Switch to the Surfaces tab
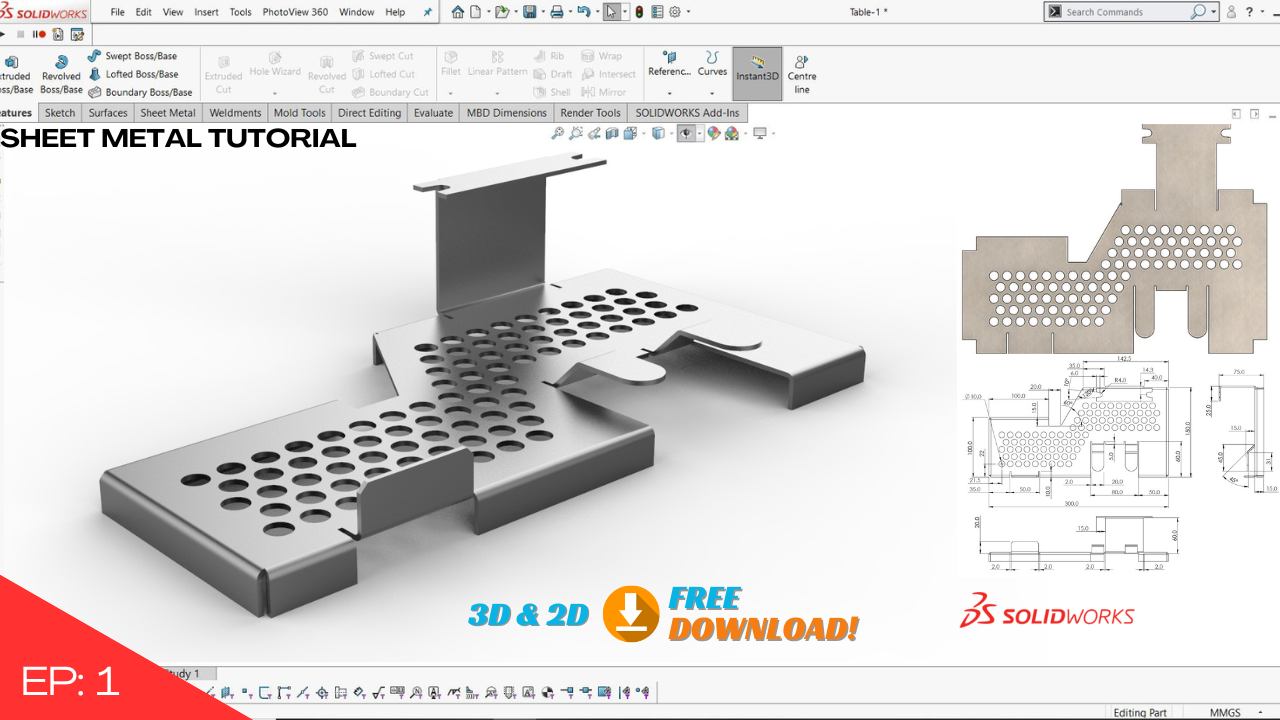Screen dimensions: 1280x720 [108, 113]
